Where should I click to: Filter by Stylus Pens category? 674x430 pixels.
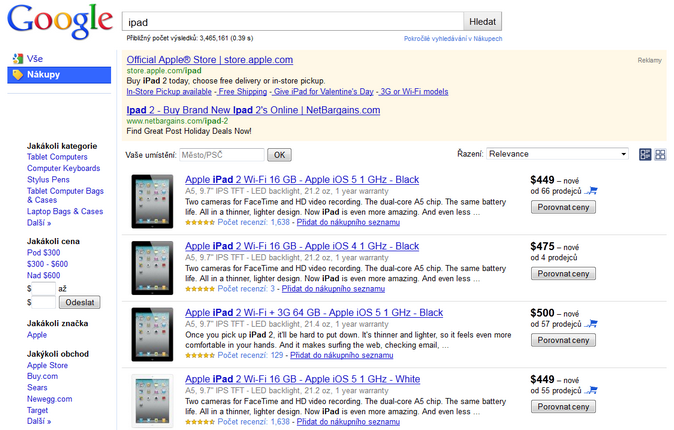point(48,180)
